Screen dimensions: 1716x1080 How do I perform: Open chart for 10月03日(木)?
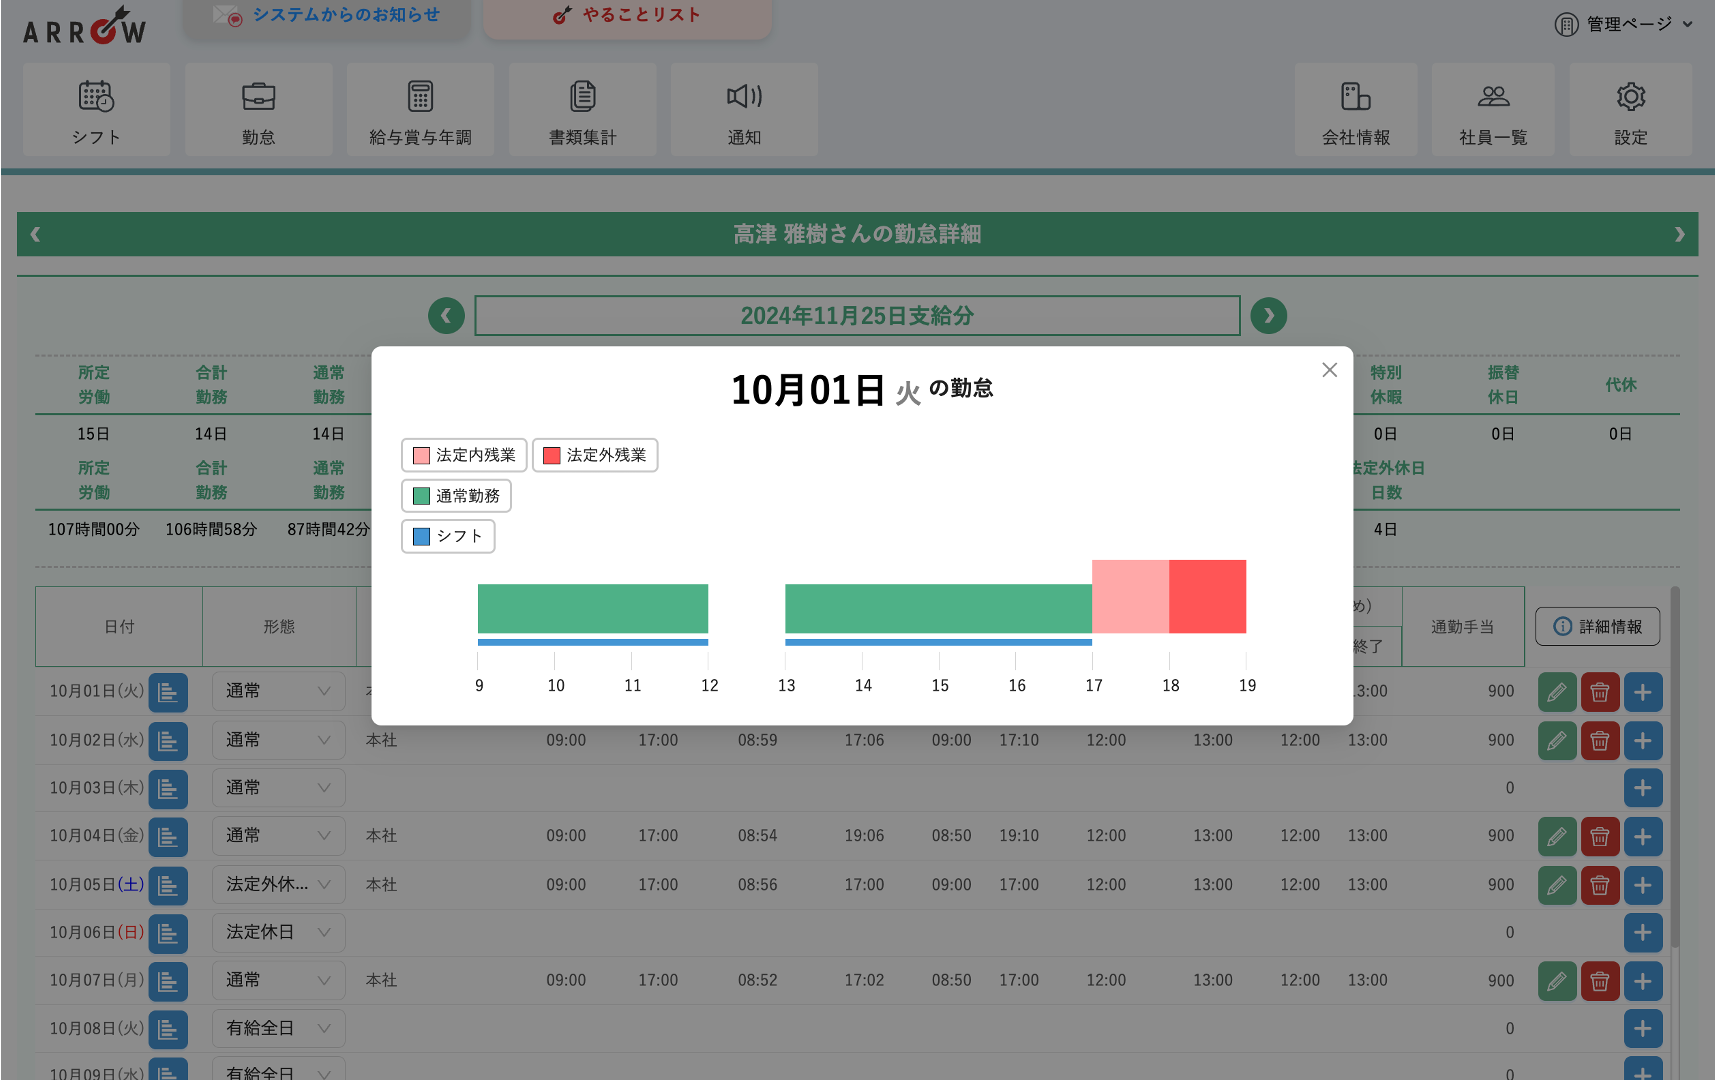point(168,789)
